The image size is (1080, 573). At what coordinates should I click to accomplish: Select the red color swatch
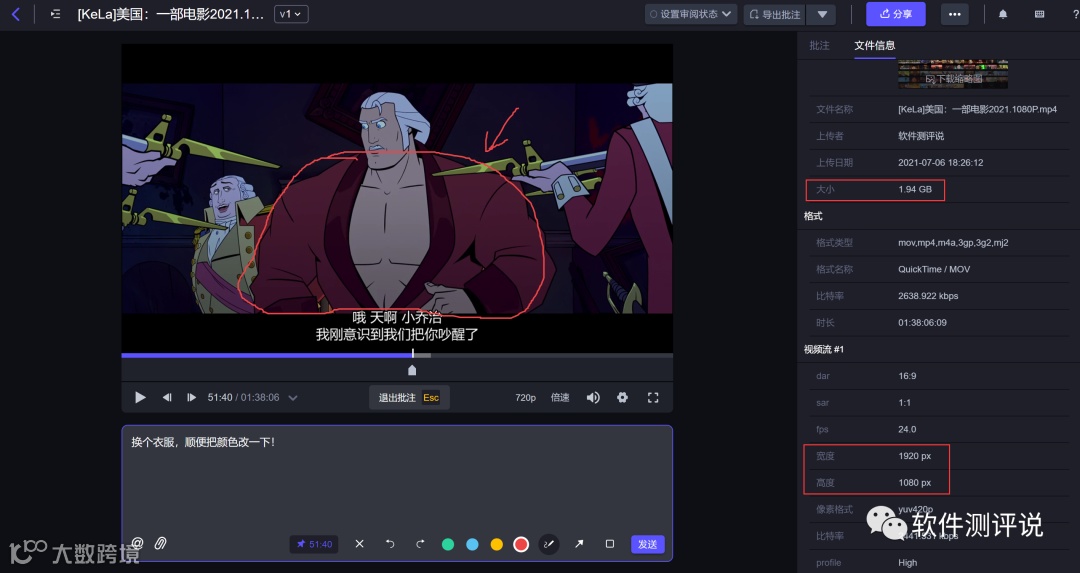click(521, 544)
